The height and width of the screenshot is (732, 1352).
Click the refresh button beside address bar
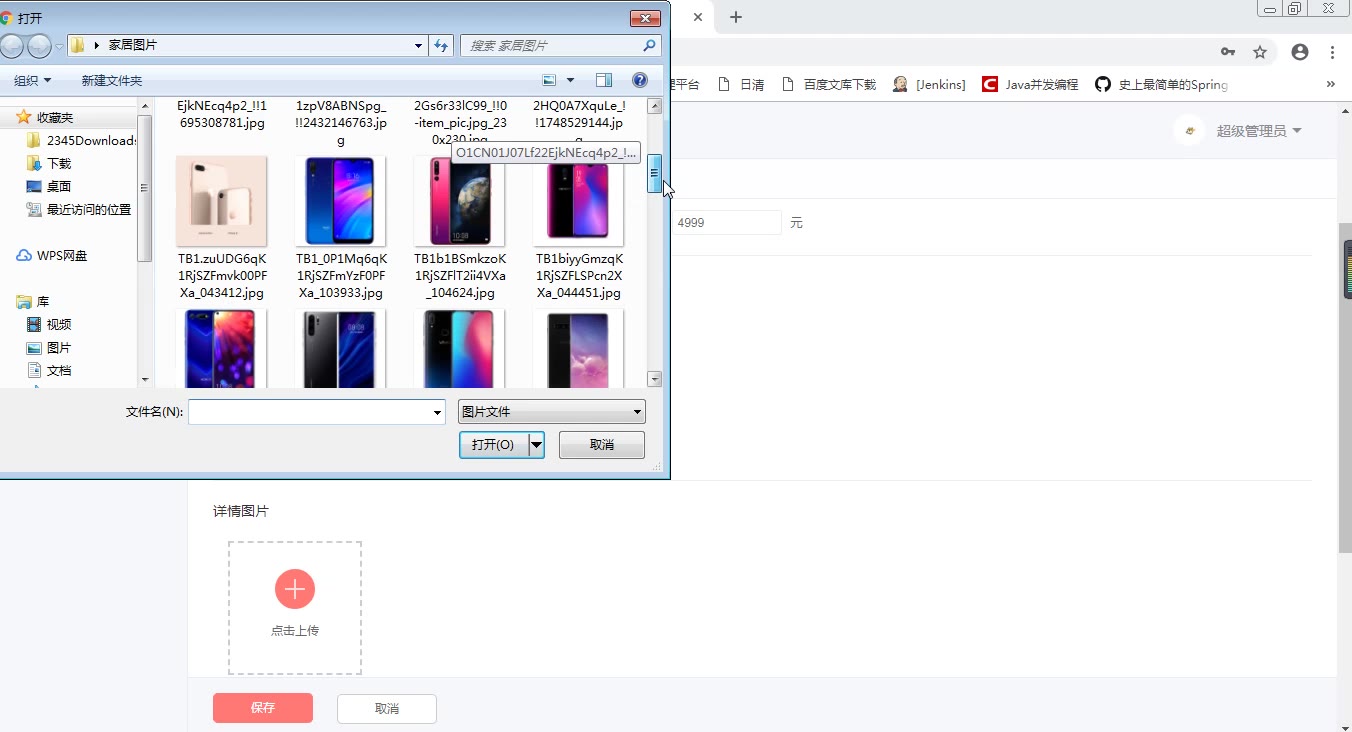pyautogui.click(x=442, y=45)
